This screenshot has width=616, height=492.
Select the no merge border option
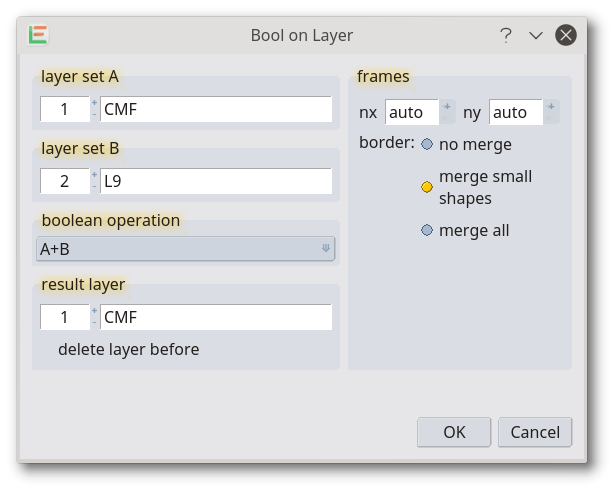427,144
